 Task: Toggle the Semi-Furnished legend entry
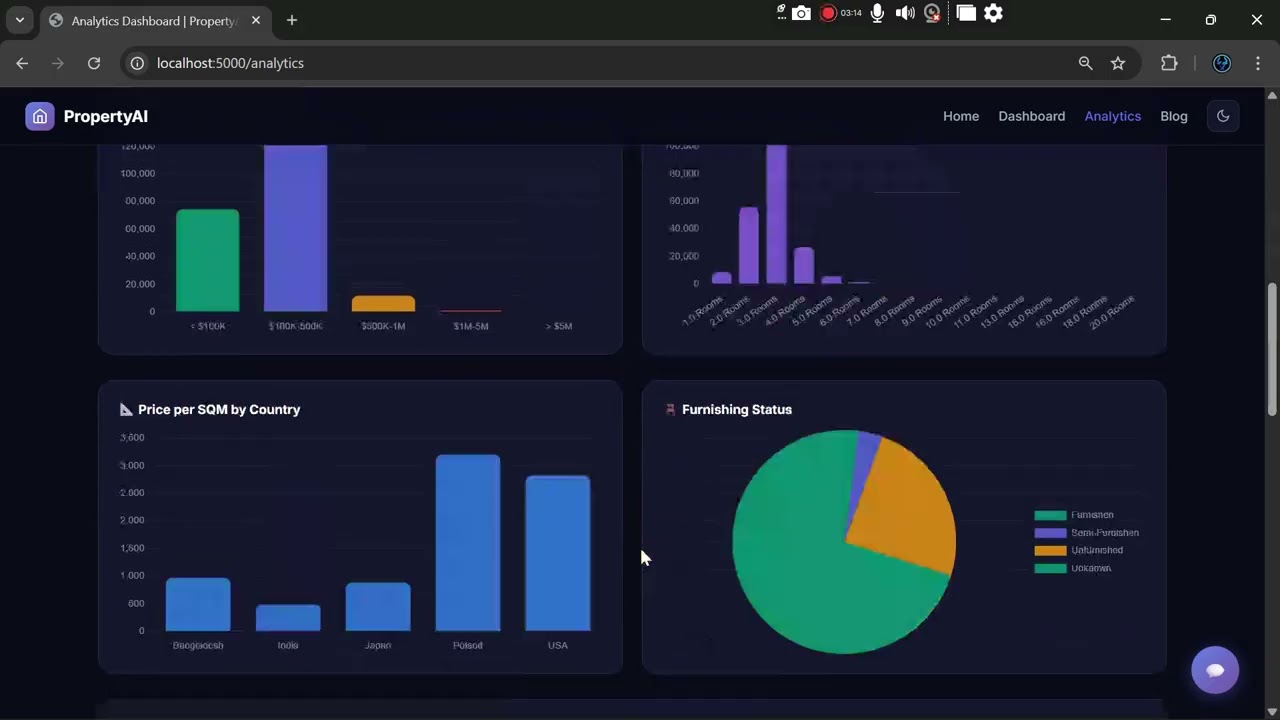tap(1086, 533)
